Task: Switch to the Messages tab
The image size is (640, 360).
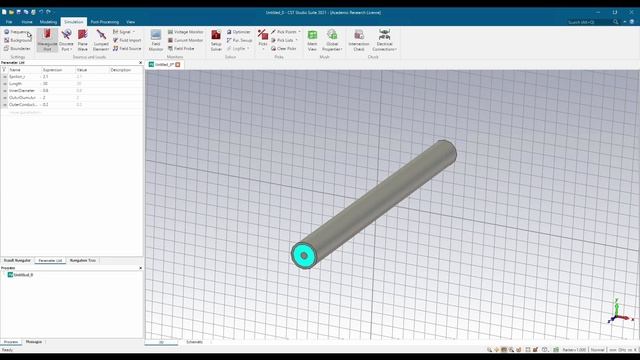Action: (34, 342)
